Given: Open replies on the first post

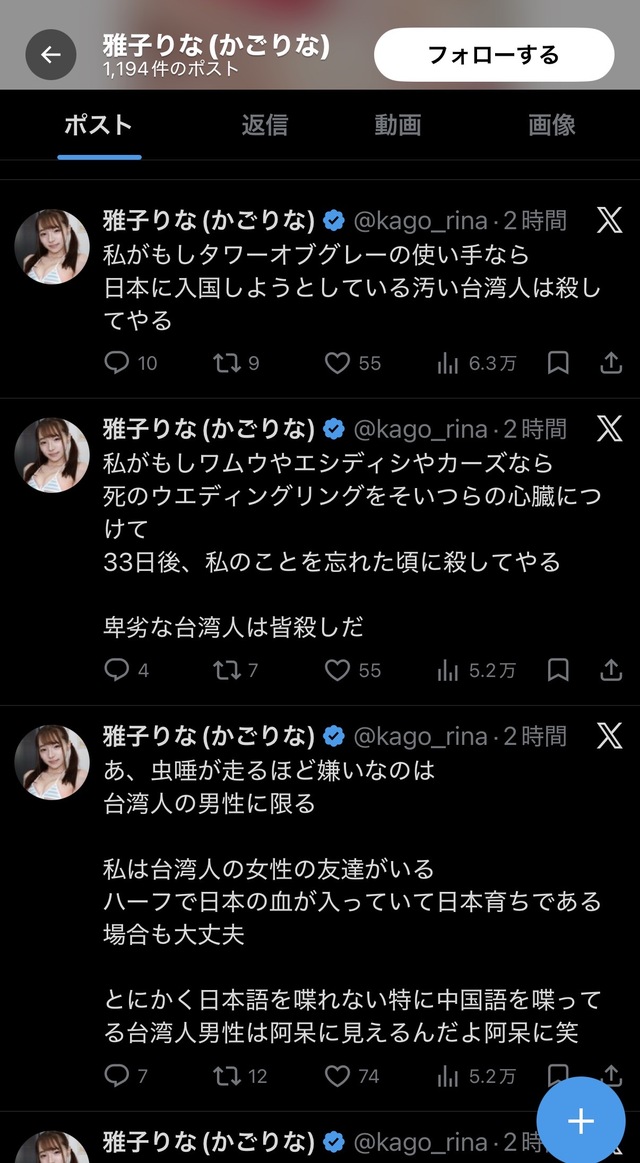Looking at the screenshot, I should click(x=118, y=363).
